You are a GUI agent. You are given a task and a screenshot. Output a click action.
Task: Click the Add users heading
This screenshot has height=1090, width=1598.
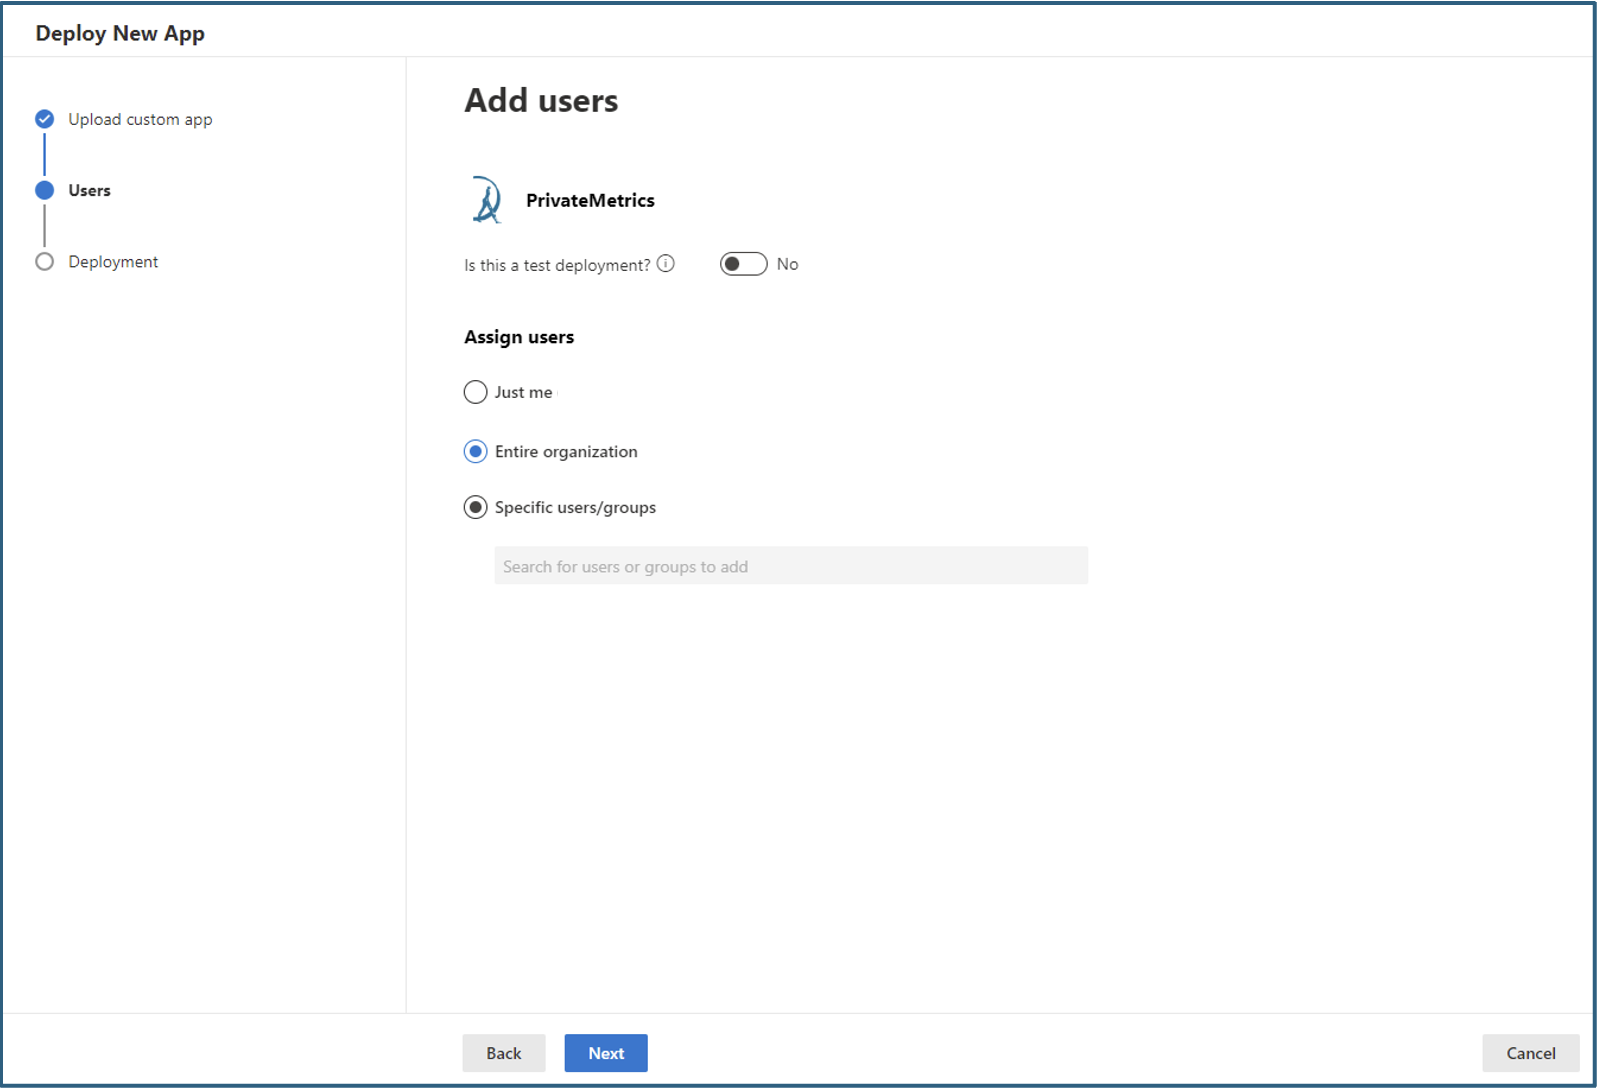pos(541,101)
